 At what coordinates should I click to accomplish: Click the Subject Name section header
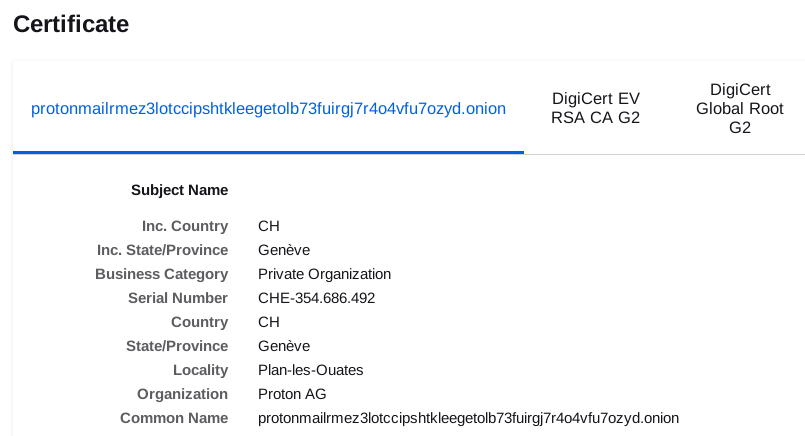pyautogui.click(x=179, y=189)
